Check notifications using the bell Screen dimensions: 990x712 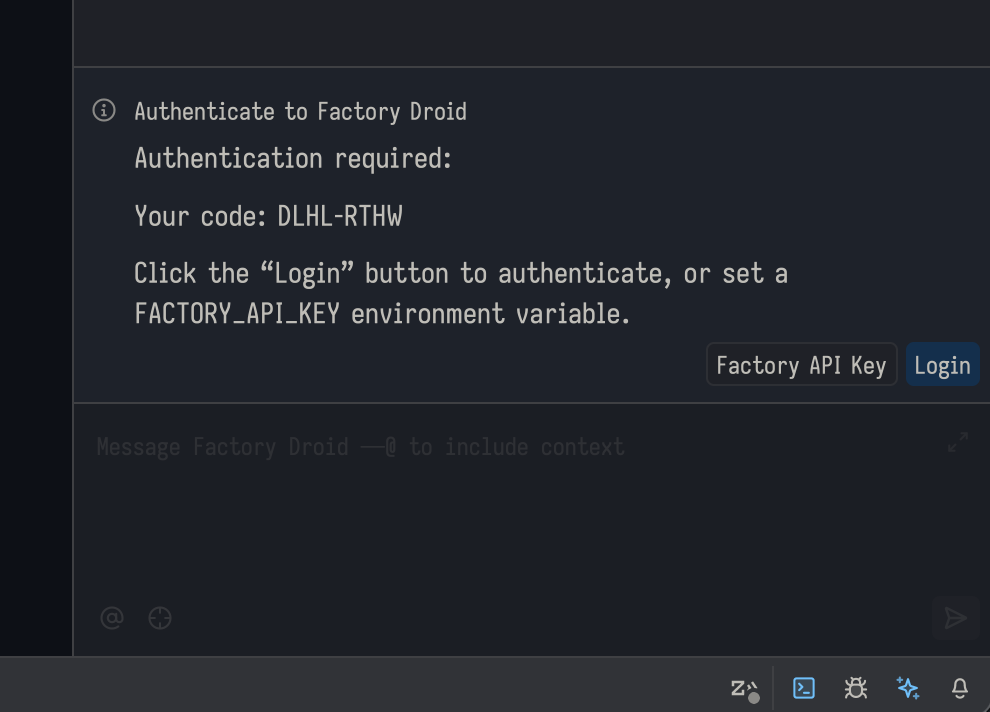pyautogui.click(x=960, y=688)
